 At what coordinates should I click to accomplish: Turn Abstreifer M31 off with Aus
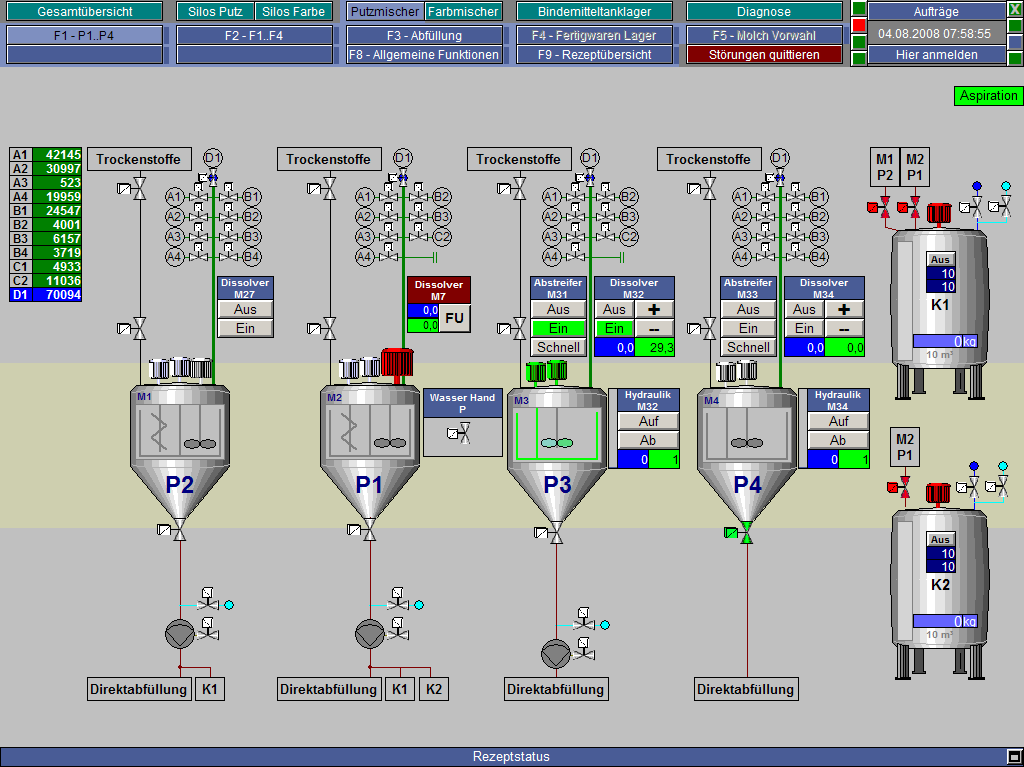558,310
